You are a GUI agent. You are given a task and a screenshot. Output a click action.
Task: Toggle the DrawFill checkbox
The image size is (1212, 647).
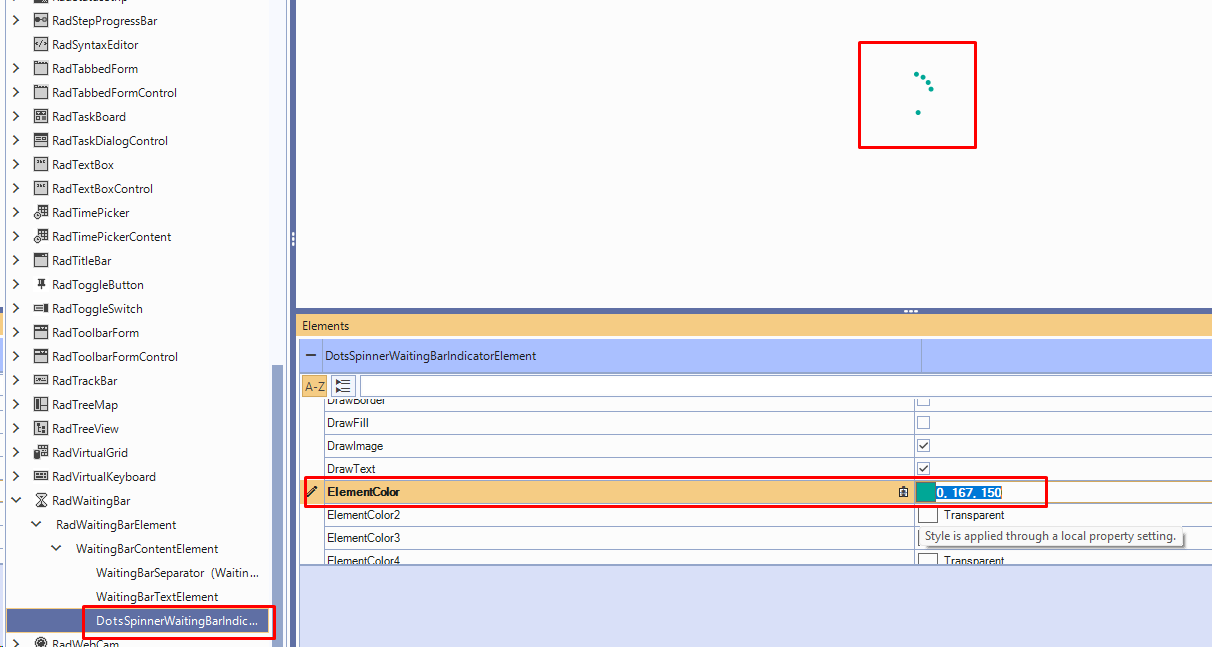click(x=924, y=423)
